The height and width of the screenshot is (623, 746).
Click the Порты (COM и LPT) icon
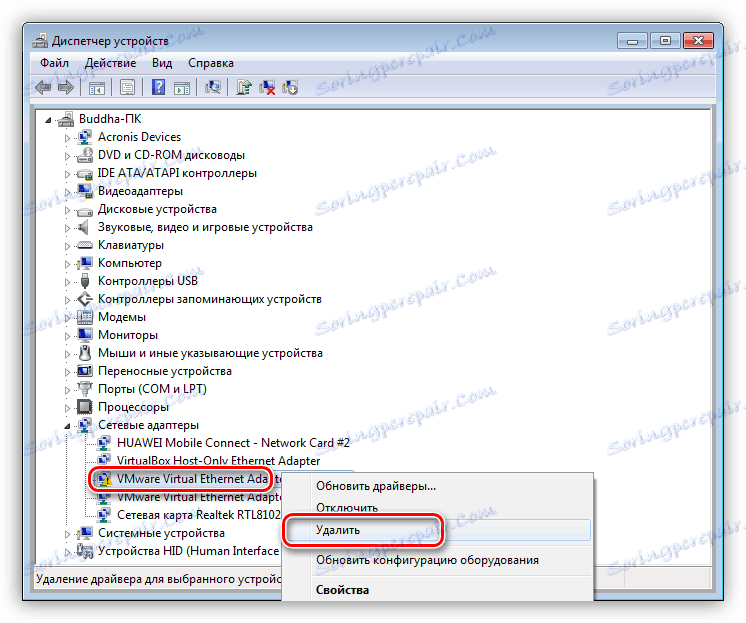pyautogui.click(x=85, y=389)
